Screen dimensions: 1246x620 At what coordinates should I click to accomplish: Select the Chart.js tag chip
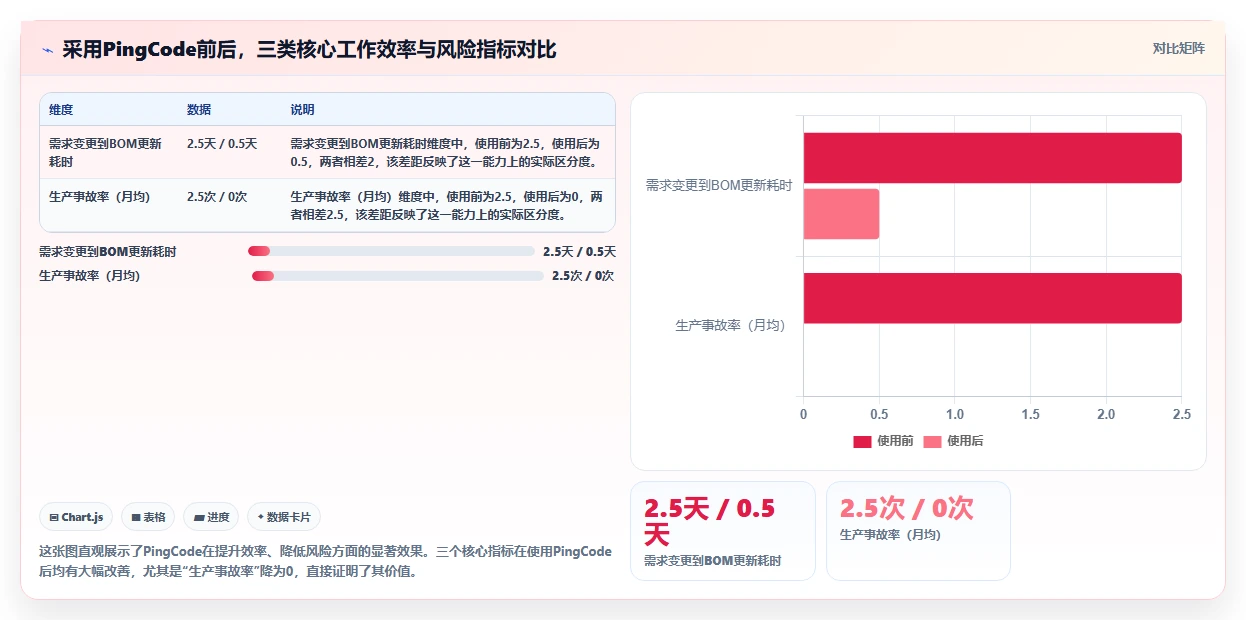pyautogui.click(x=77, y=517)
